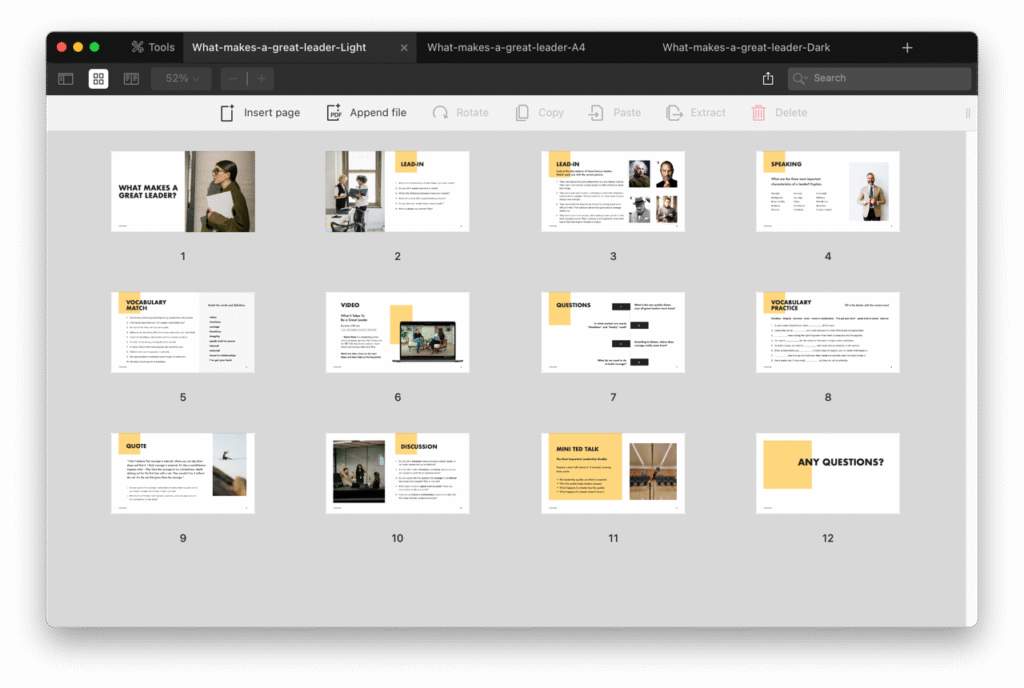Select page 12 Any Questions thumbnail
This screenshot has width=1024, height=688.
point(827,474)
